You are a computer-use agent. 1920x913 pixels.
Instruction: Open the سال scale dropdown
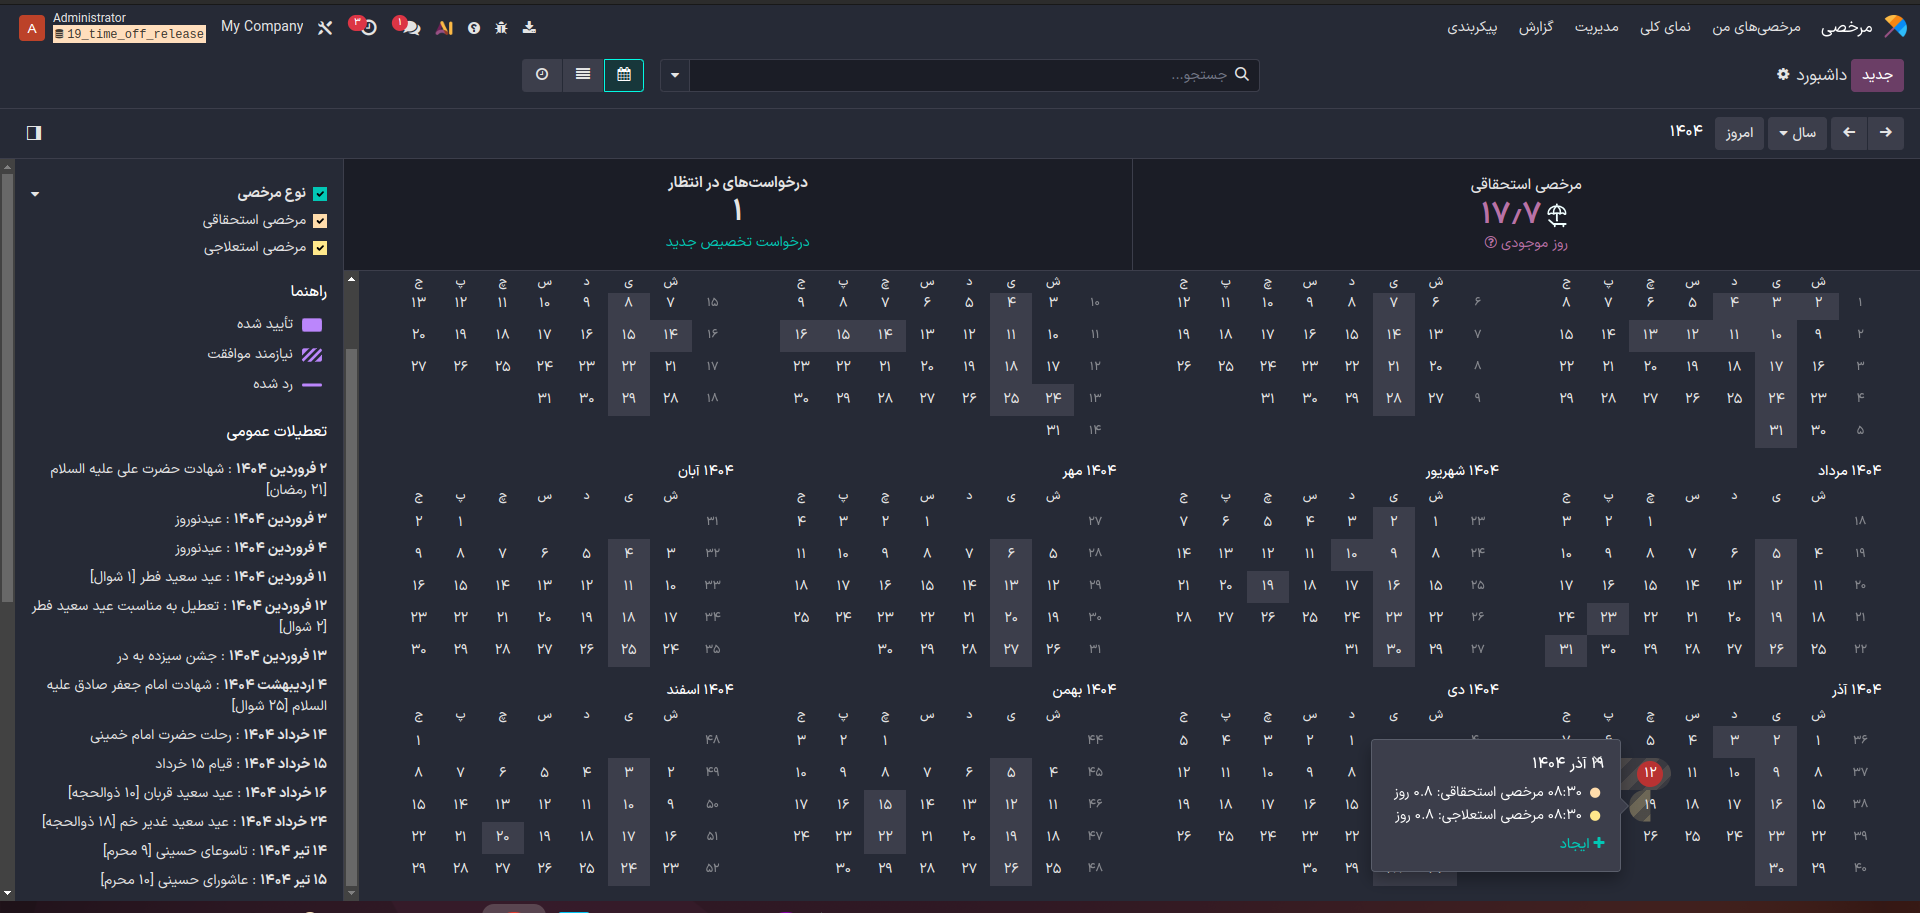point(1797,133)
